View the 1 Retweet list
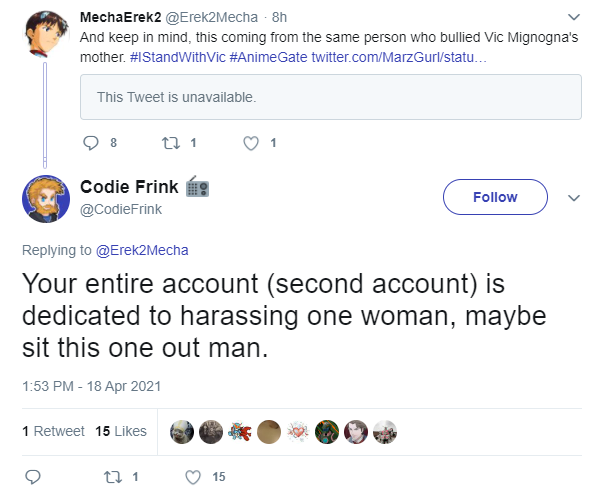605x495 pixels. (53, 431)
